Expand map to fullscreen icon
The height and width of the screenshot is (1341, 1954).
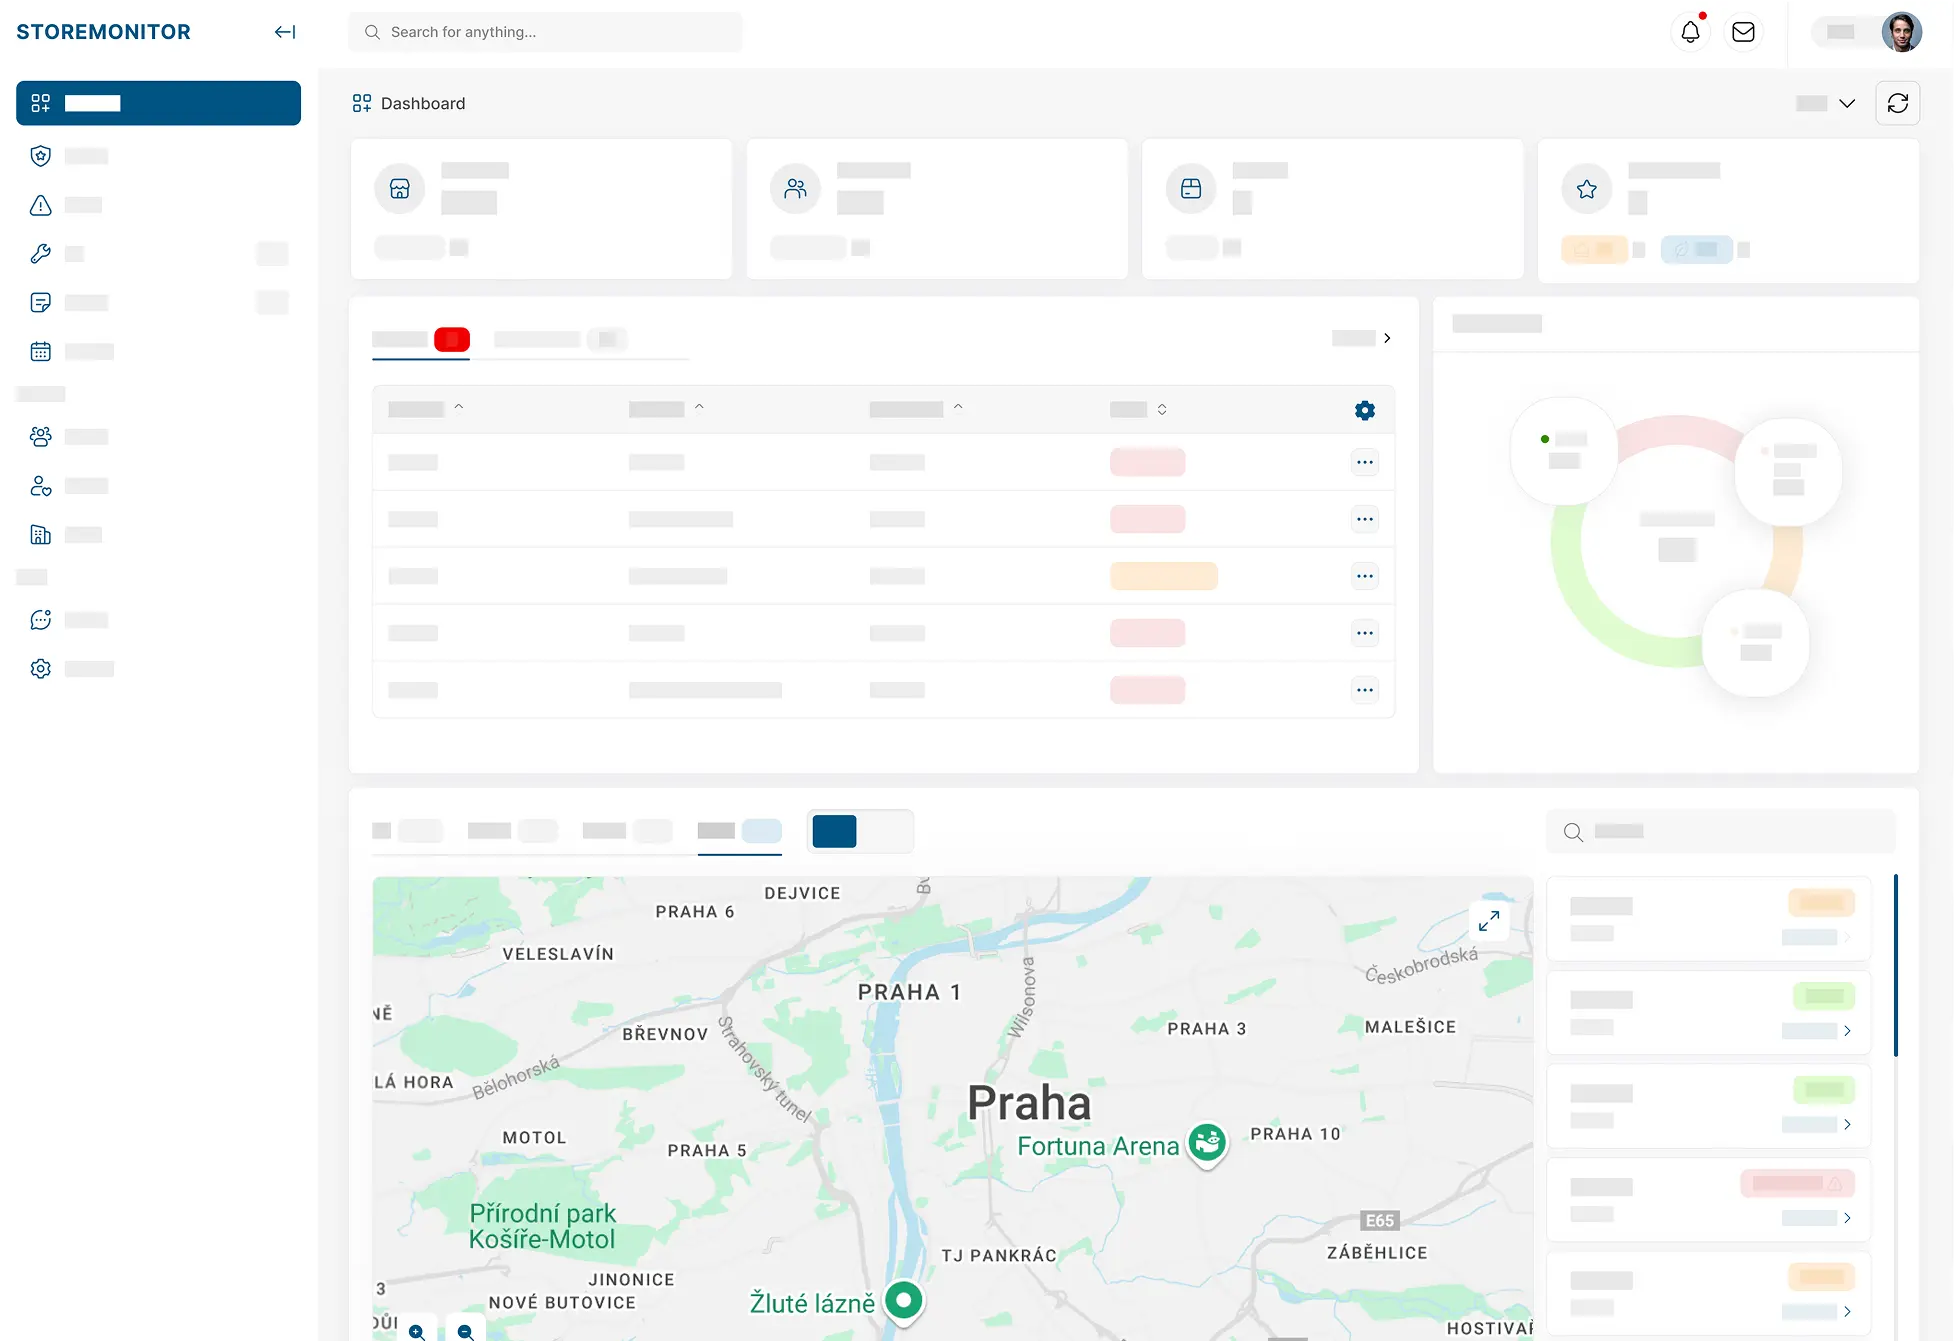[1488, 921]
